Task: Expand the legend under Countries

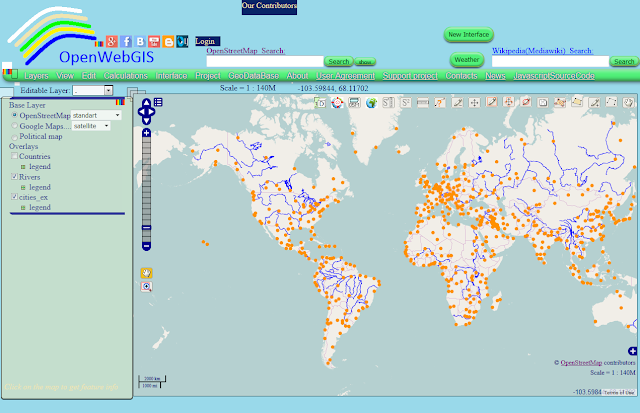Action: pos(23,167)
